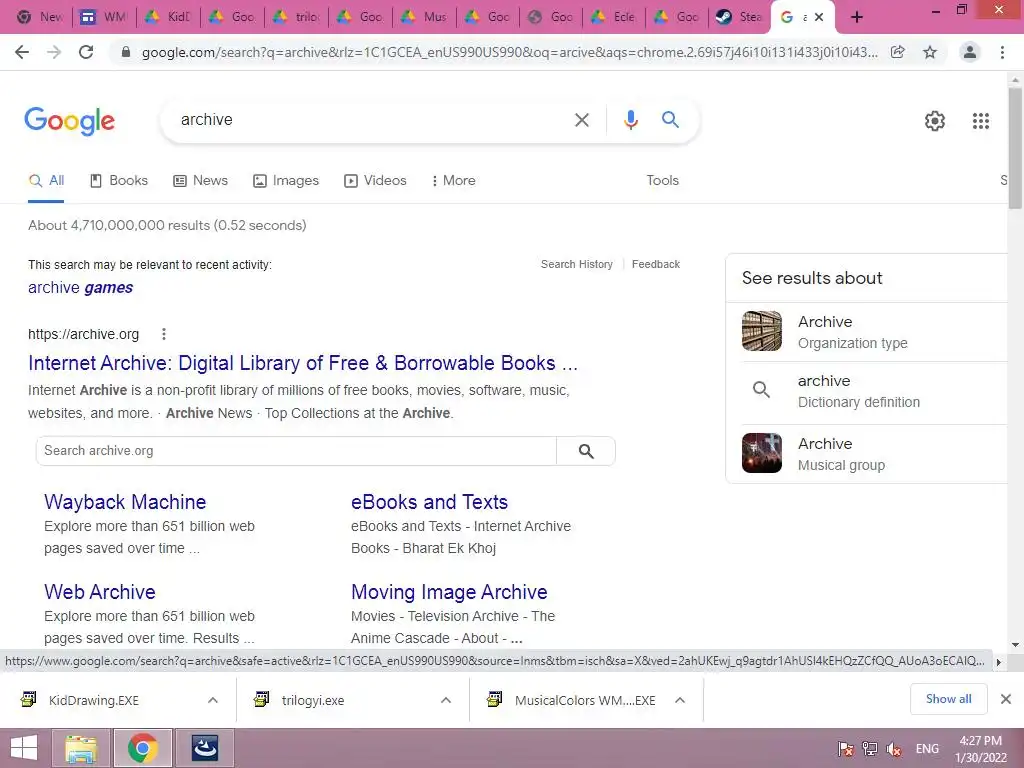Open Google settings gear

coord(935,121)
